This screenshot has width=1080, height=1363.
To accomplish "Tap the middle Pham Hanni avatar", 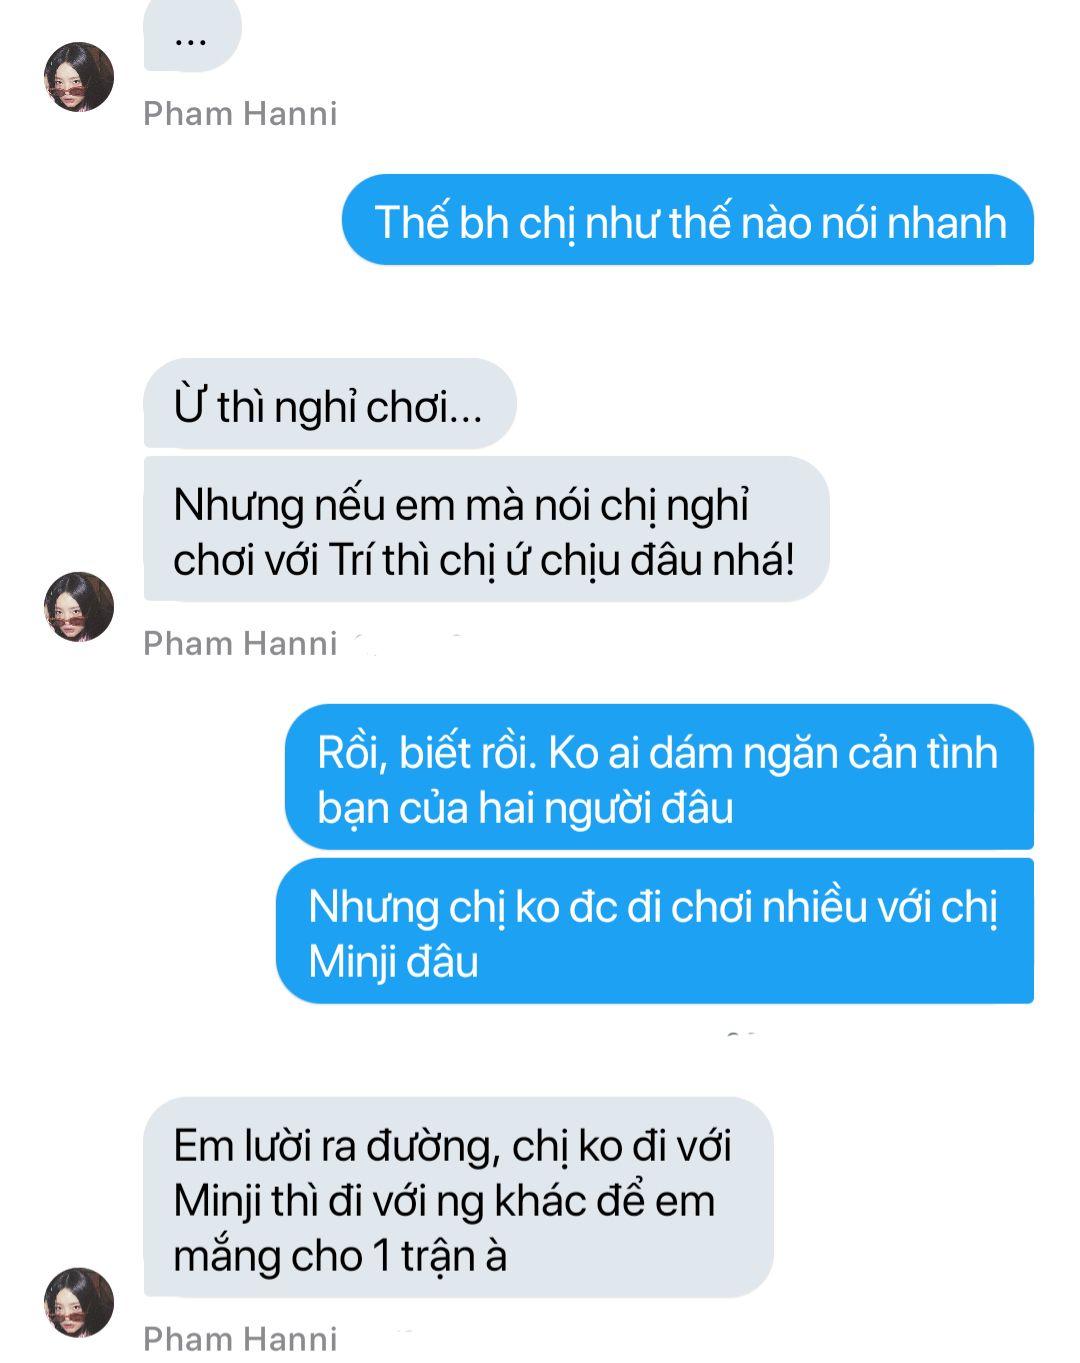I will (x=79, y=607).
